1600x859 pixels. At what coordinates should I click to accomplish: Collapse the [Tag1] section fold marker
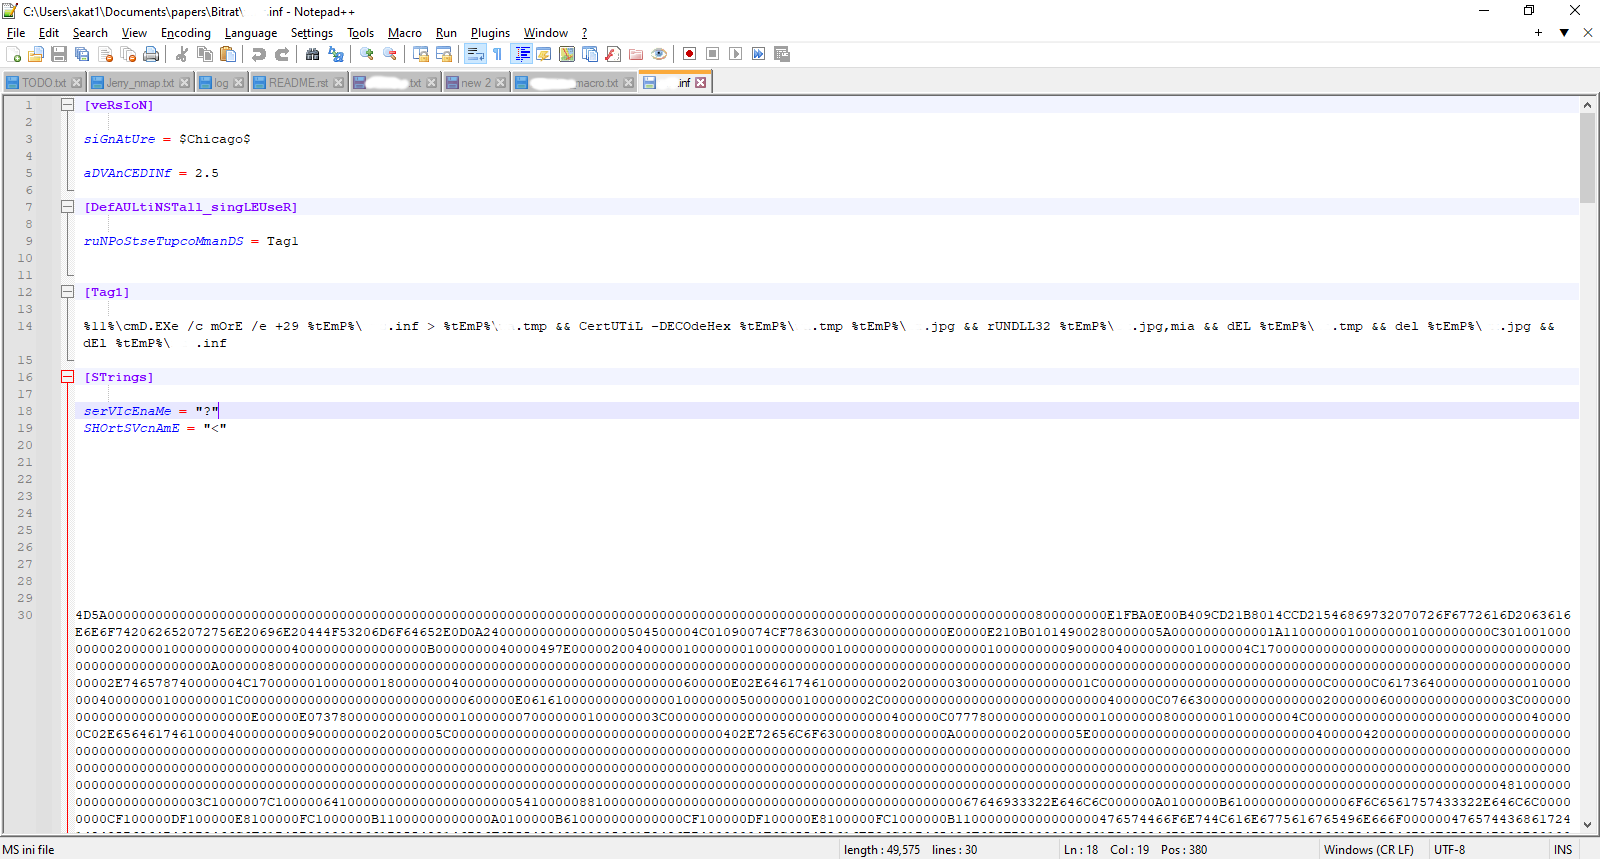click(67, 292)
